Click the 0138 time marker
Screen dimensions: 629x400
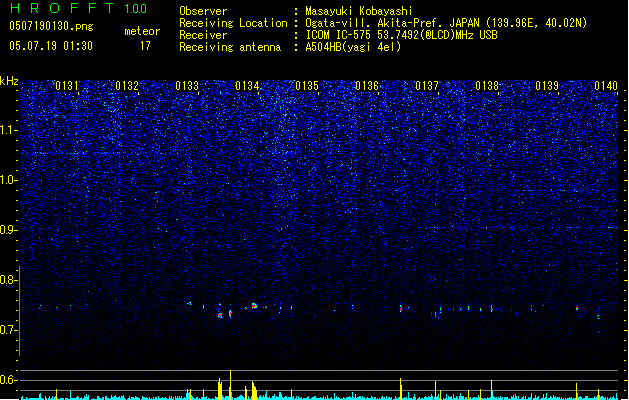point(487,86)
